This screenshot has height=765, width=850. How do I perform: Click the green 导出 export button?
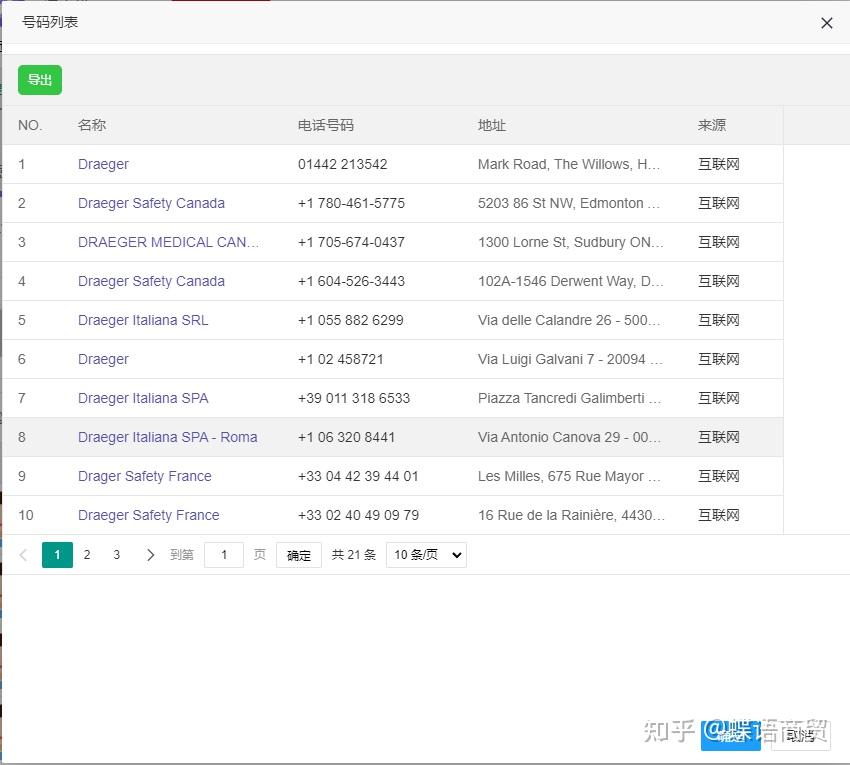click(x=40, y=80)
